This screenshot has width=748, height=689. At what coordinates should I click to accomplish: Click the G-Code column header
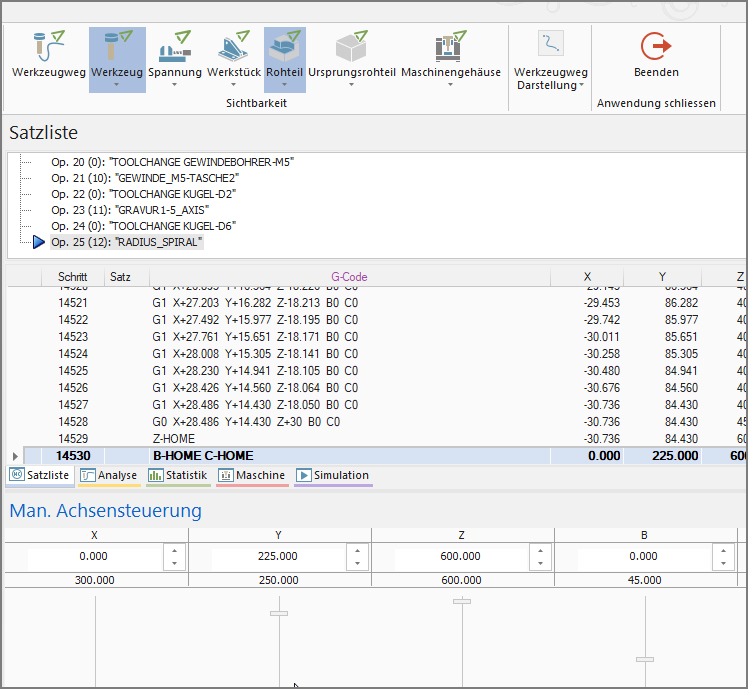[x=349, y=277]
